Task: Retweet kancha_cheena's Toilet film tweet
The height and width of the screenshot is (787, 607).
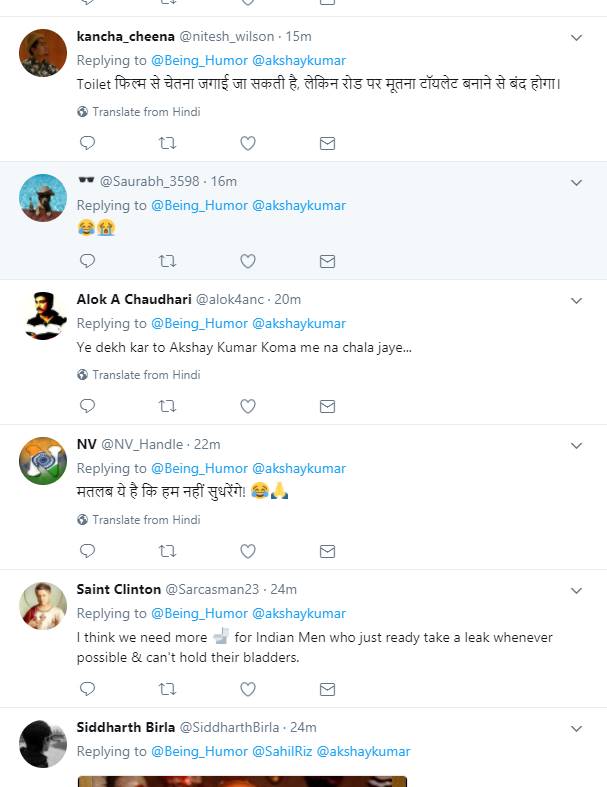Action: click(x=167, y=144)
